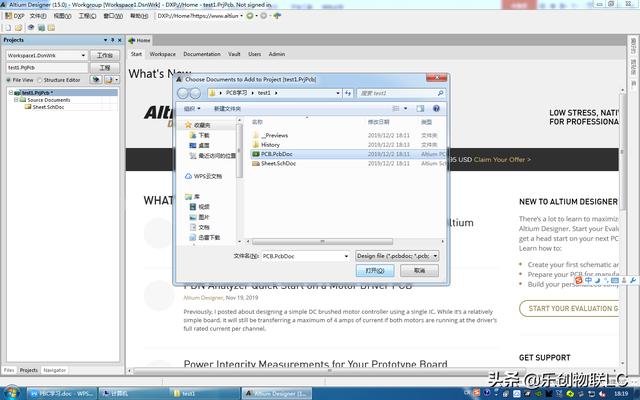Click the 工作台 button
640x400 pixels.
click(104, 55)
